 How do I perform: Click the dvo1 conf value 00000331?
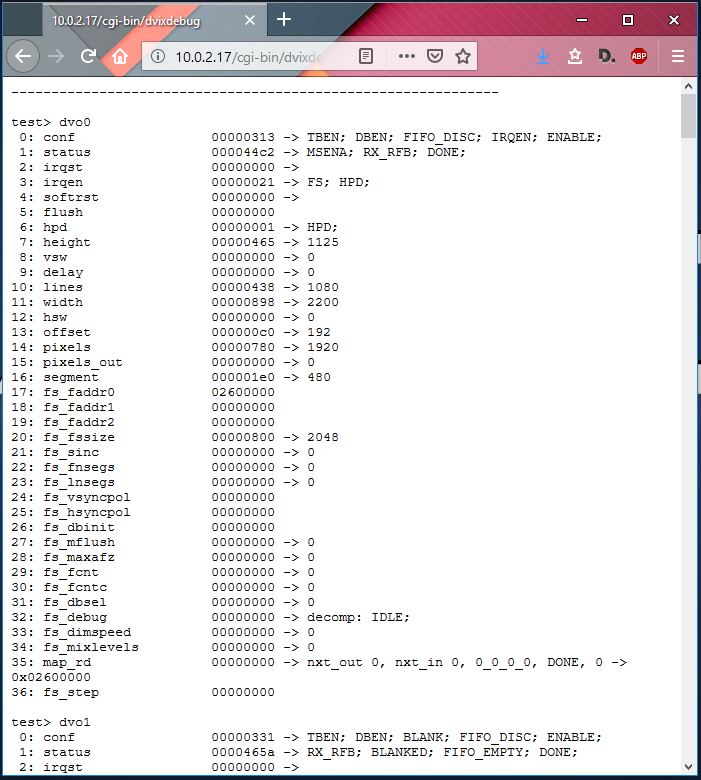click(243, 737)
